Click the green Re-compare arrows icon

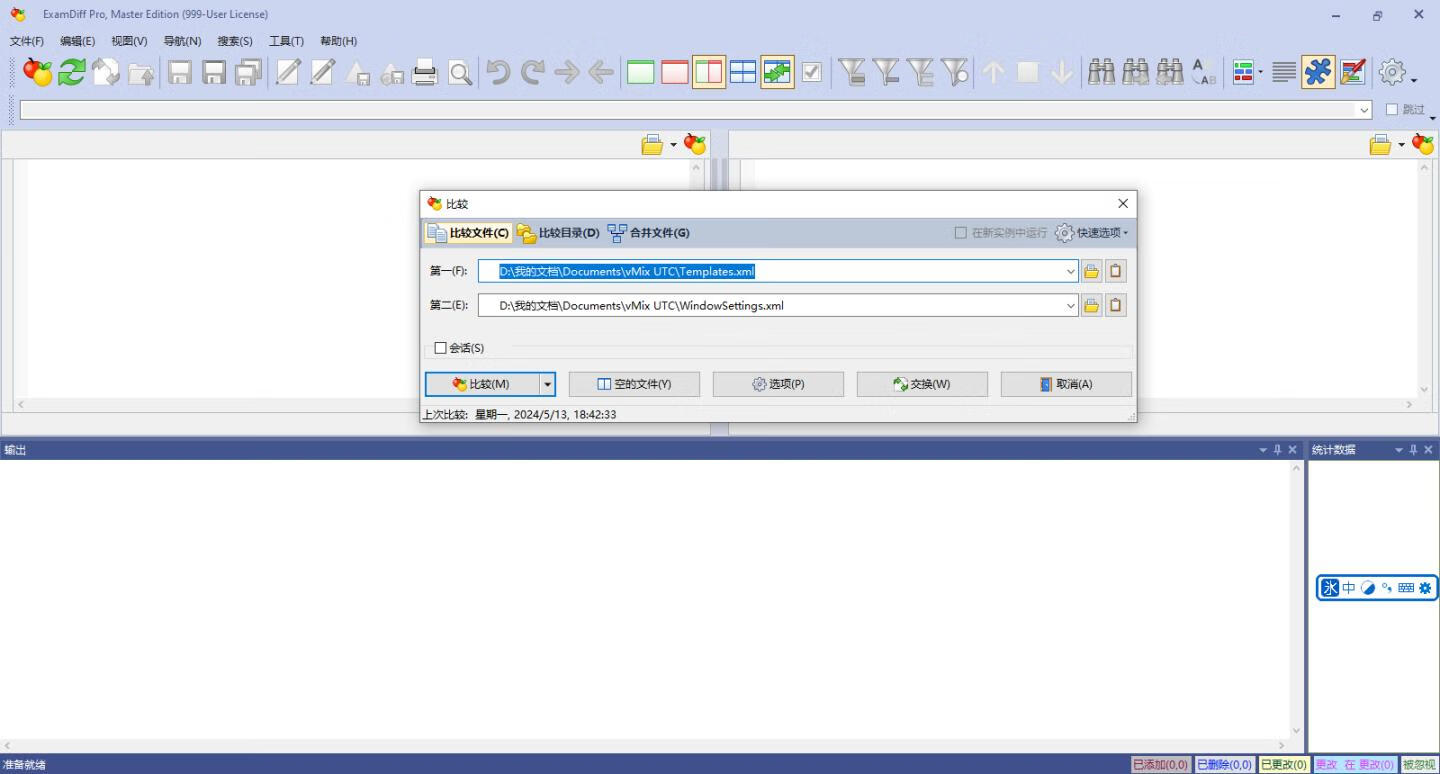72,72
